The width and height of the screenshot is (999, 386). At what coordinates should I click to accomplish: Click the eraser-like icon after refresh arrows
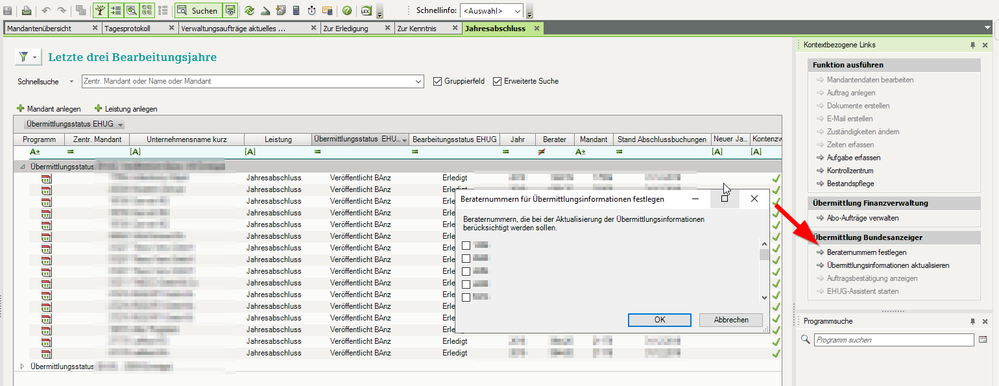tap(265, 11)
